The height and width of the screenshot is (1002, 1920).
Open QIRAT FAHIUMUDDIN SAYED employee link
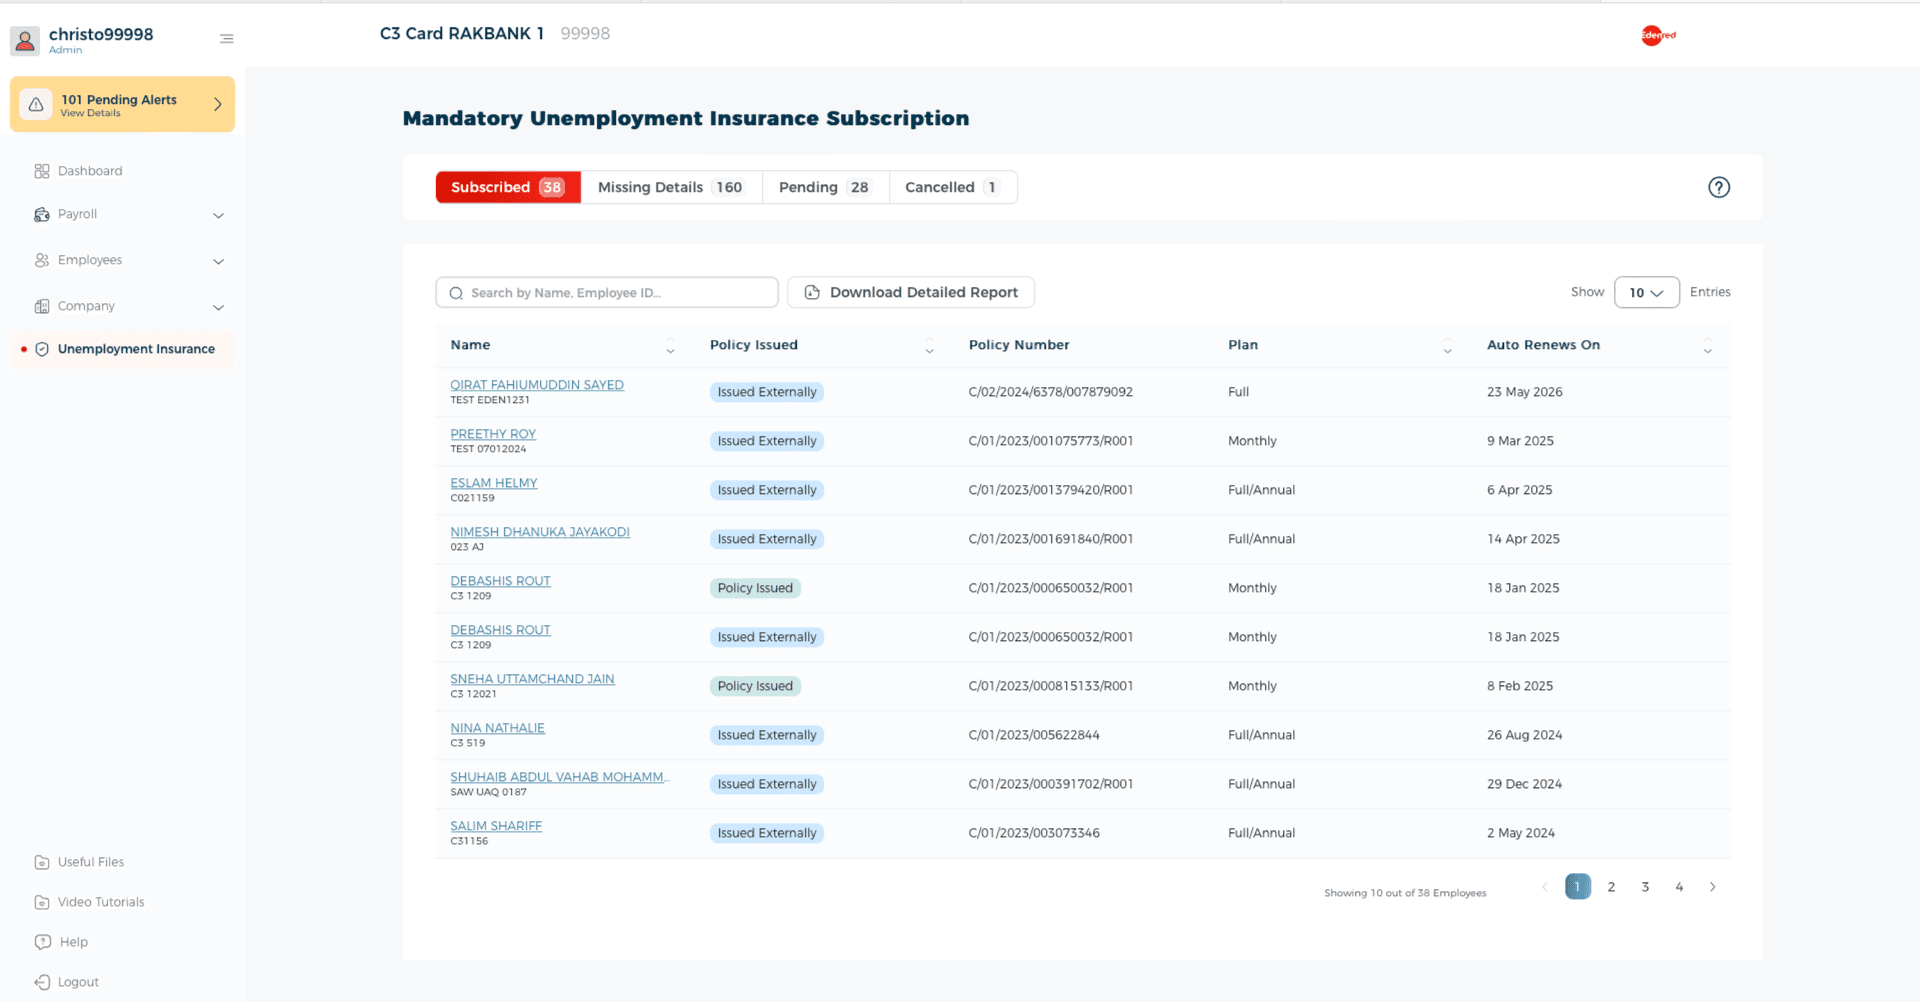[537, 385]
